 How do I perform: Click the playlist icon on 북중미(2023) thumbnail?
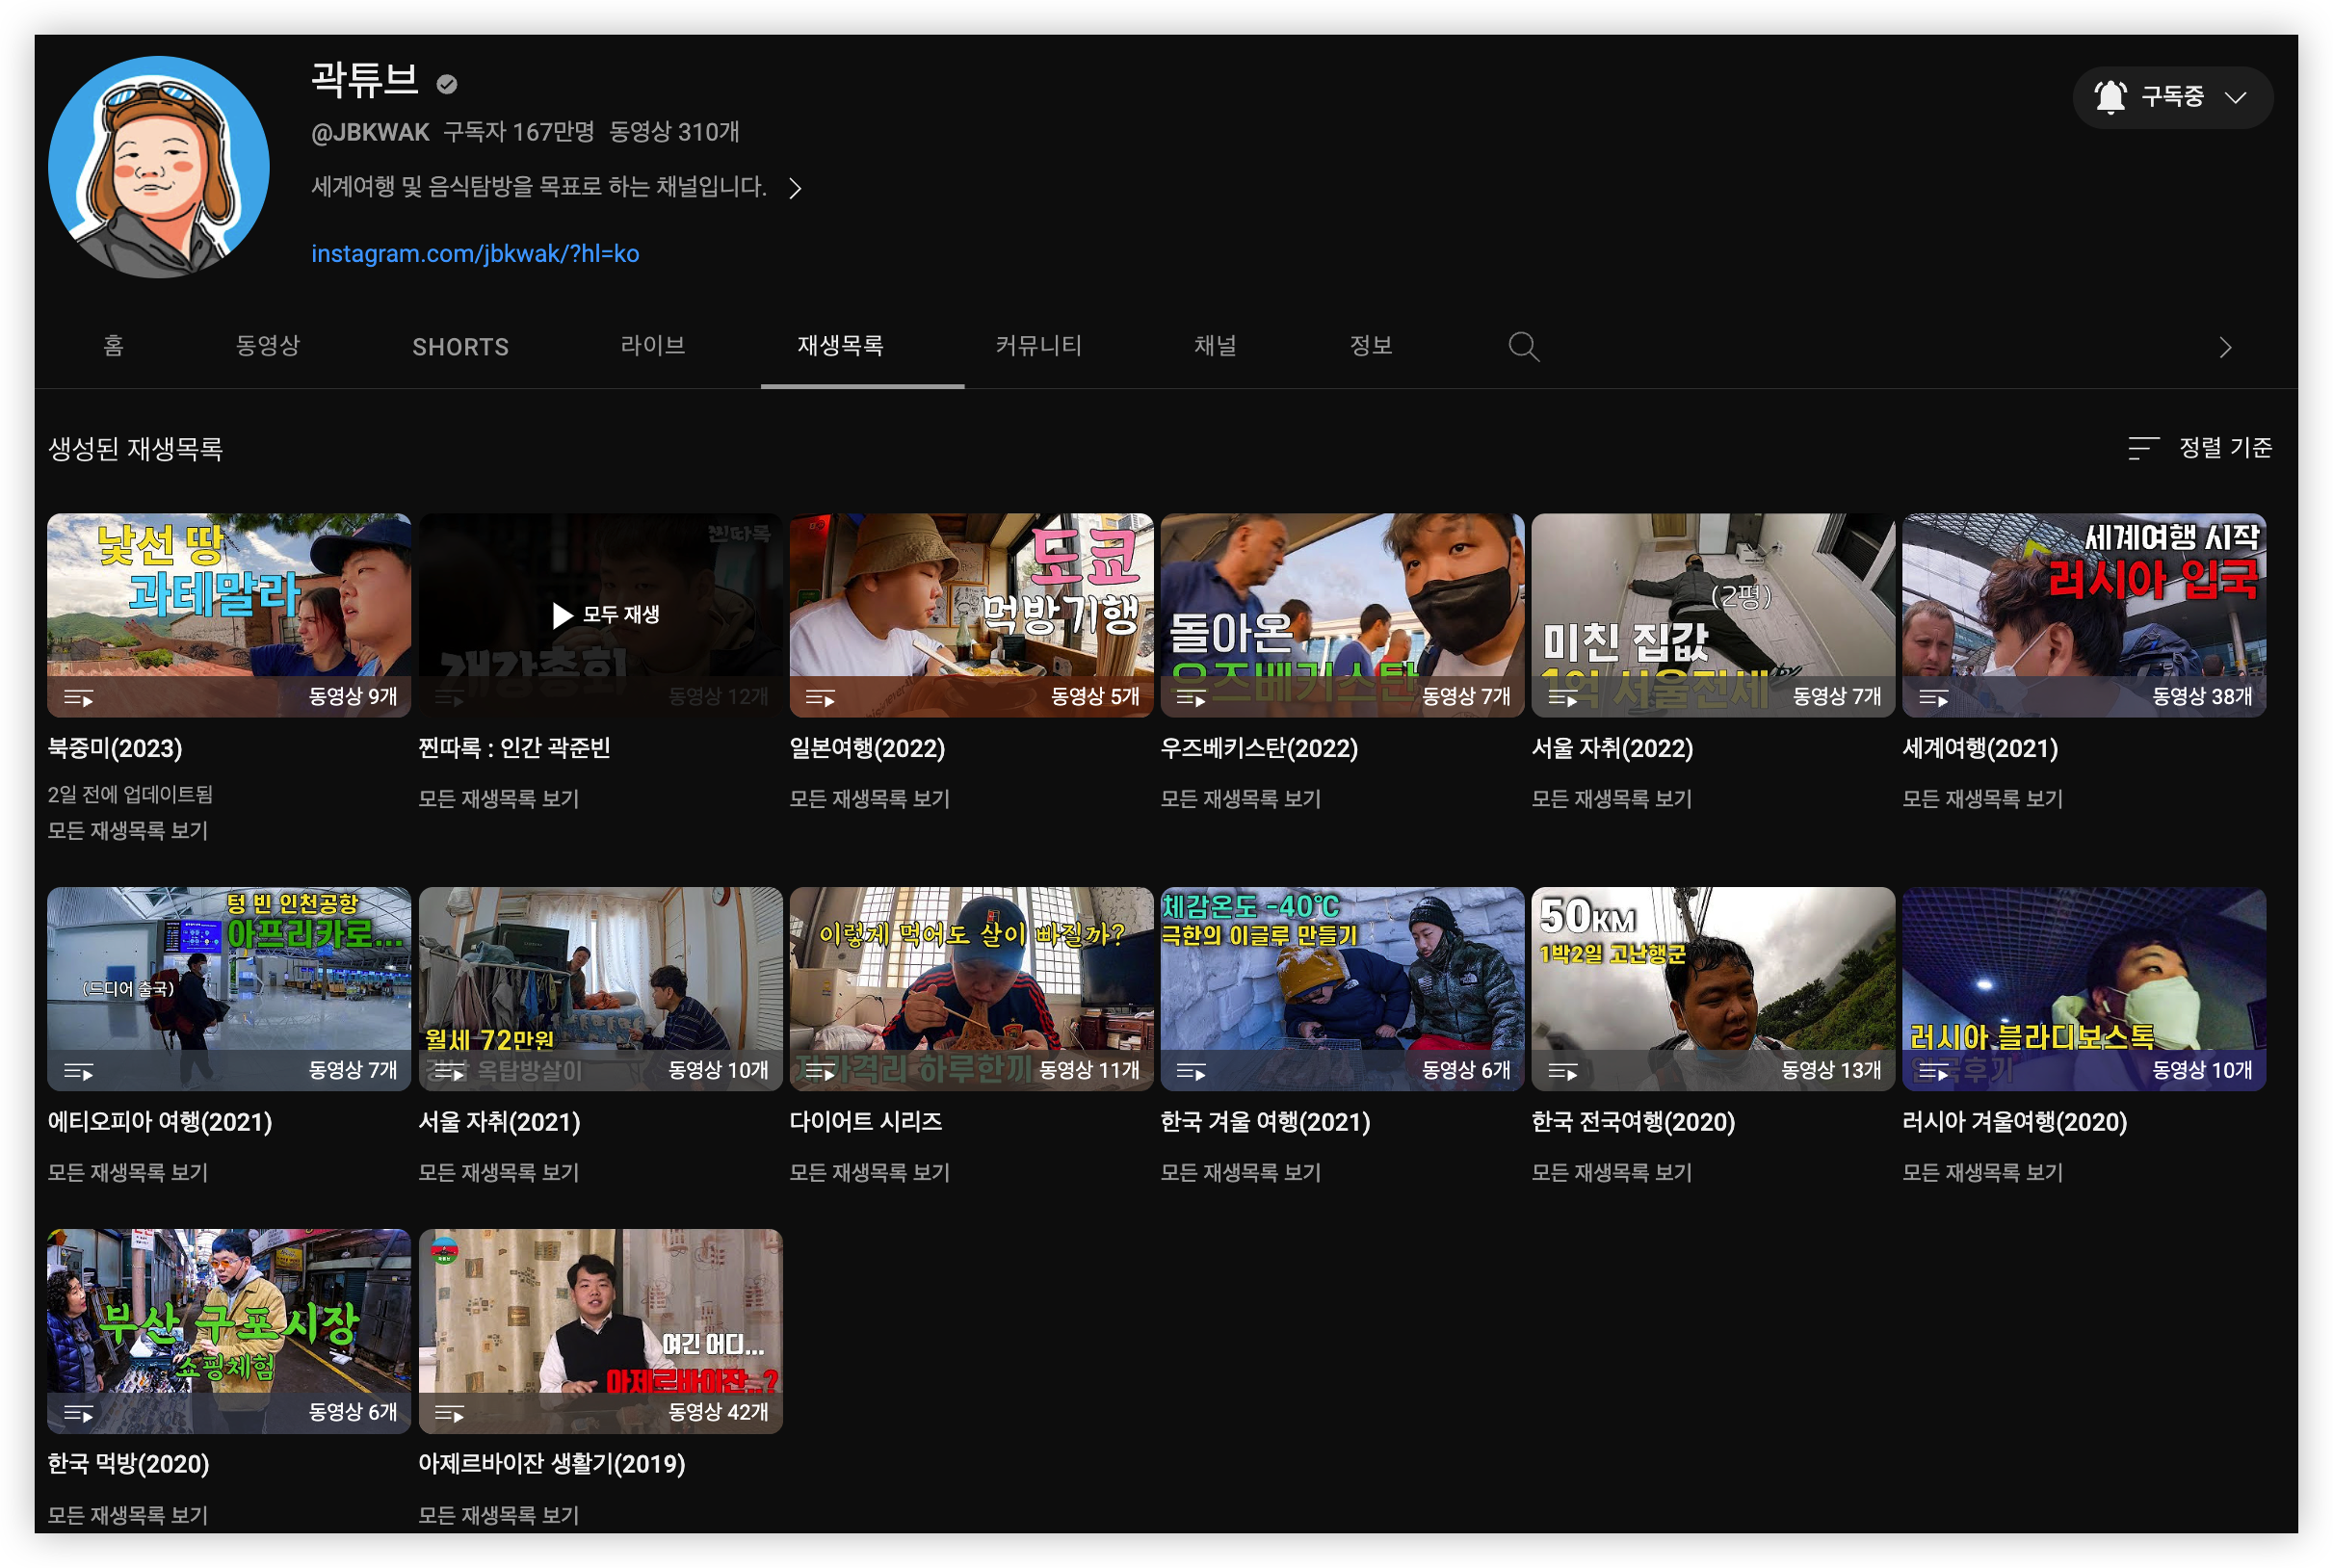tap(78, 698)
